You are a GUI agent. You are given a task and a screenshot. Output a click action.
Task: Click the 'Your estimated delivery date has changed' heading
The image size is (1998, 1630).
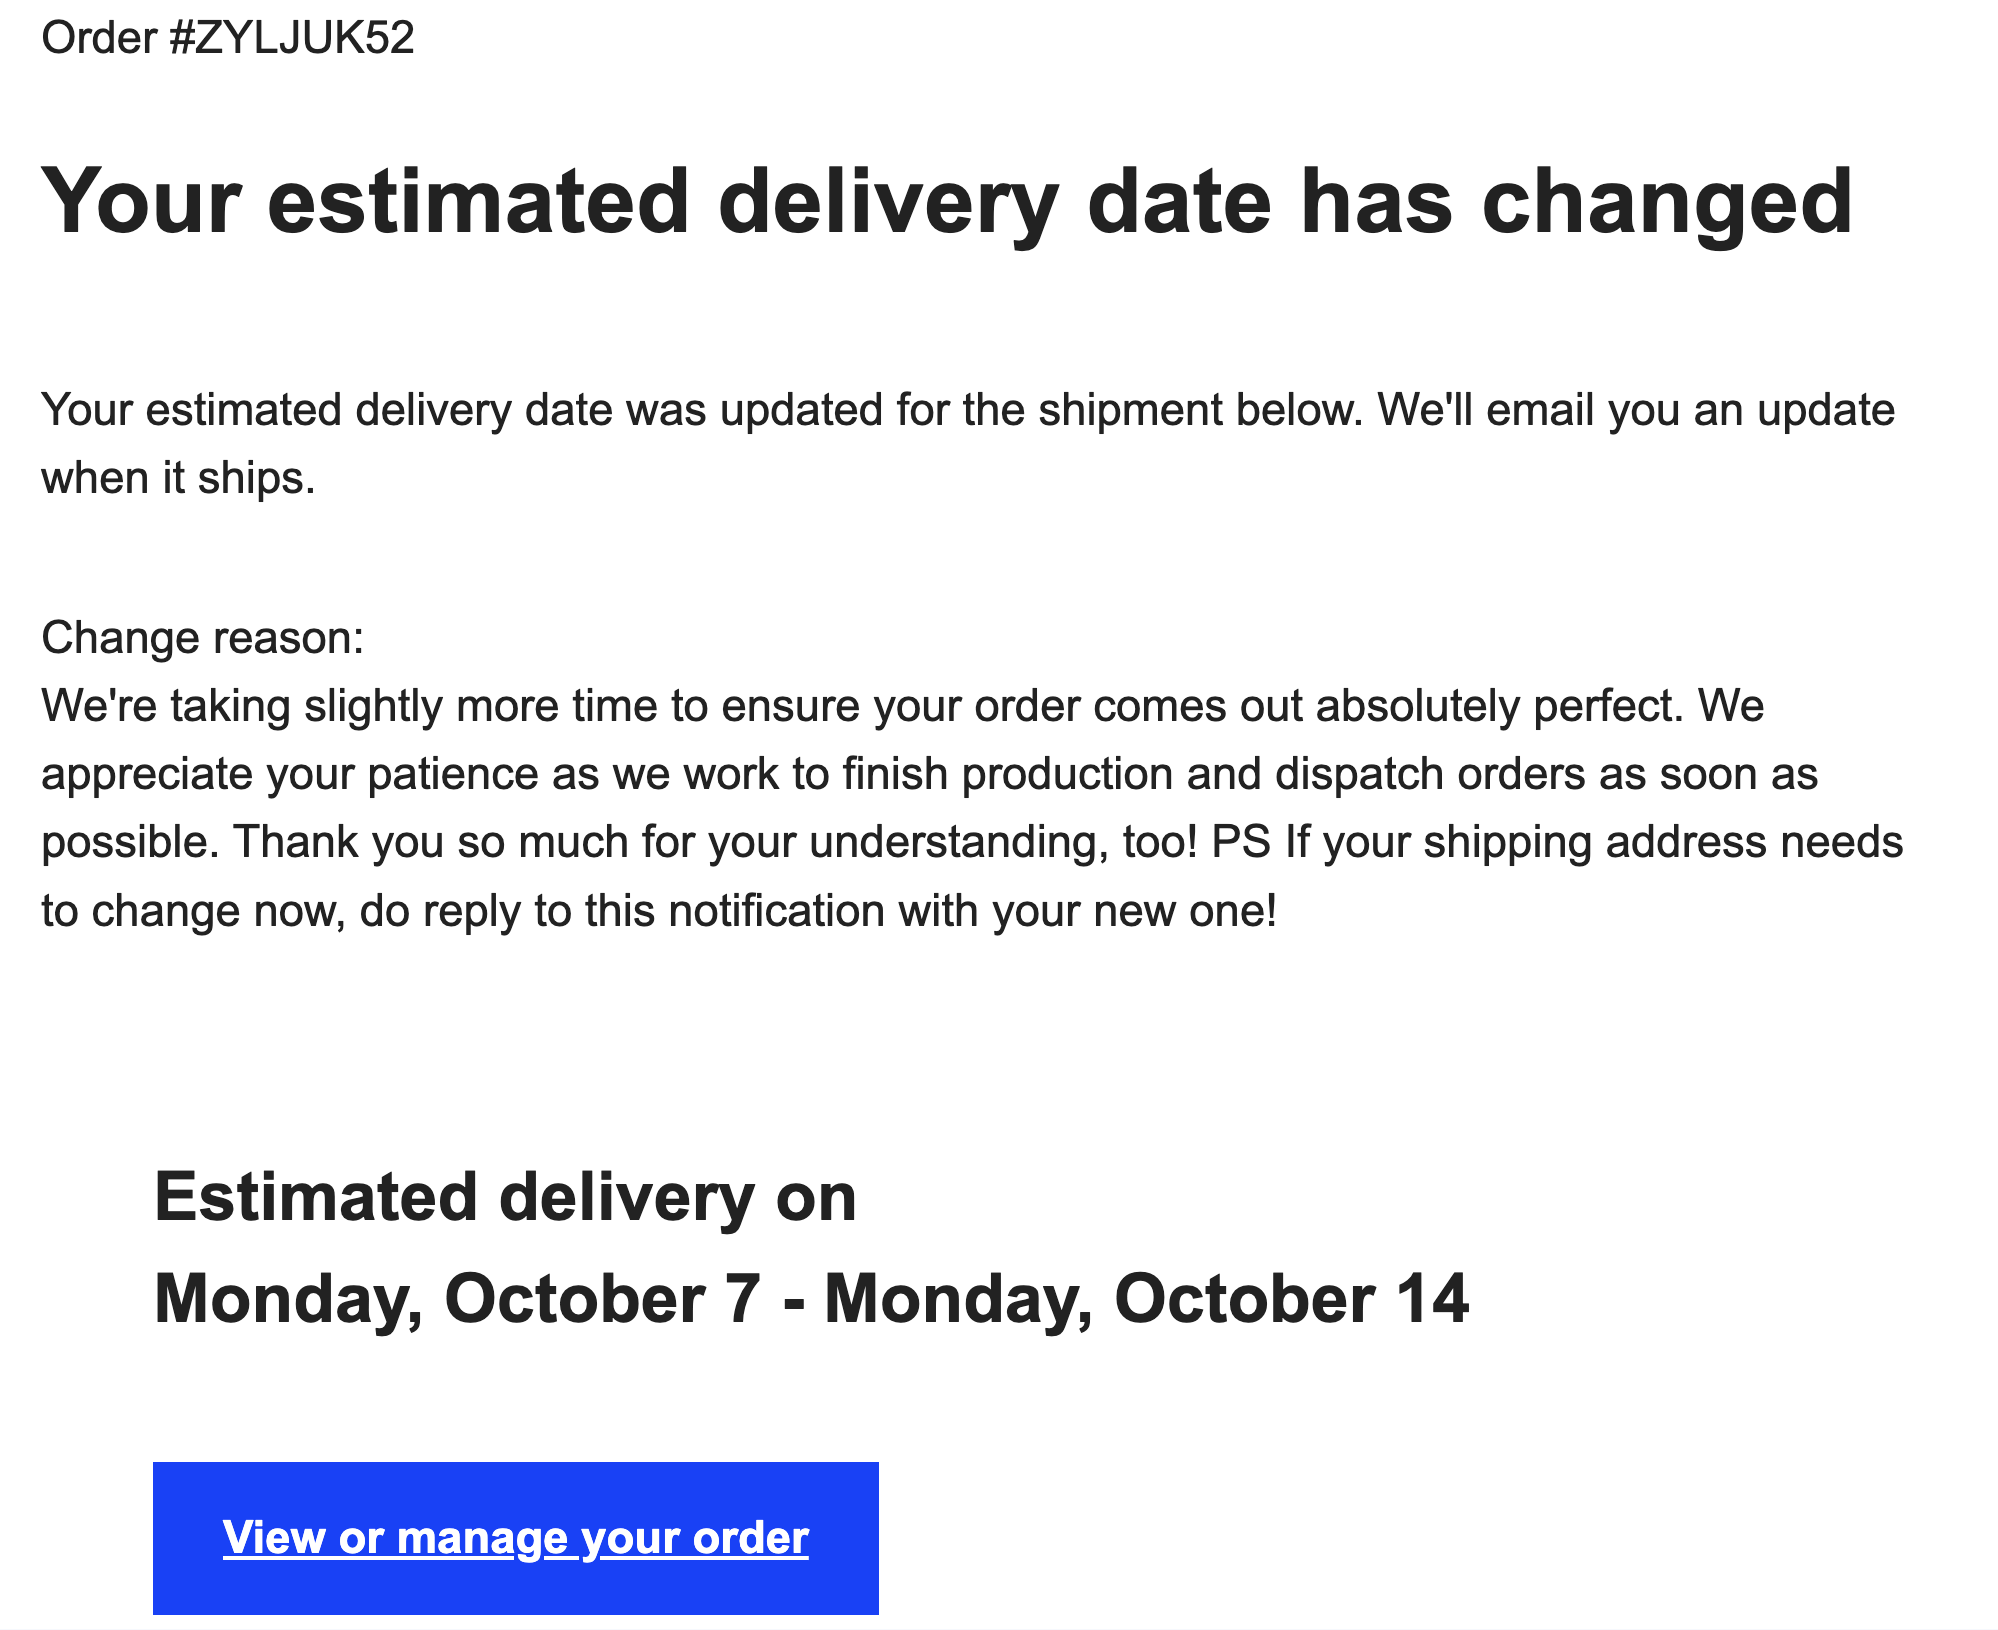click(947, 202)
